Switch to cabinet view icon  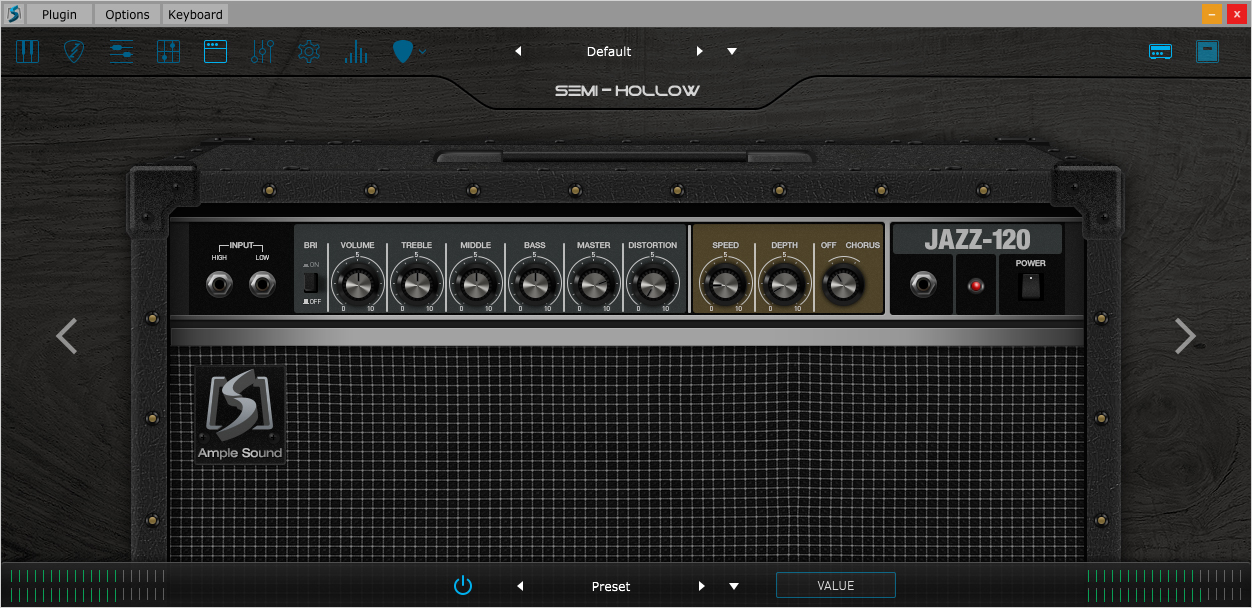pos(1208,51)
